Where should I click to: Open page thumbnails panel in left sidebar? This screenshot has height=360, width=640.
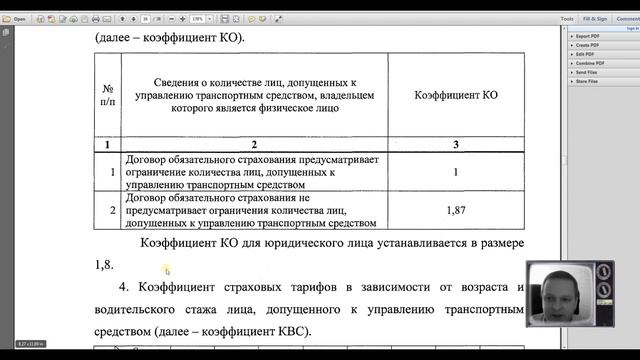click(x=6, y=32)
